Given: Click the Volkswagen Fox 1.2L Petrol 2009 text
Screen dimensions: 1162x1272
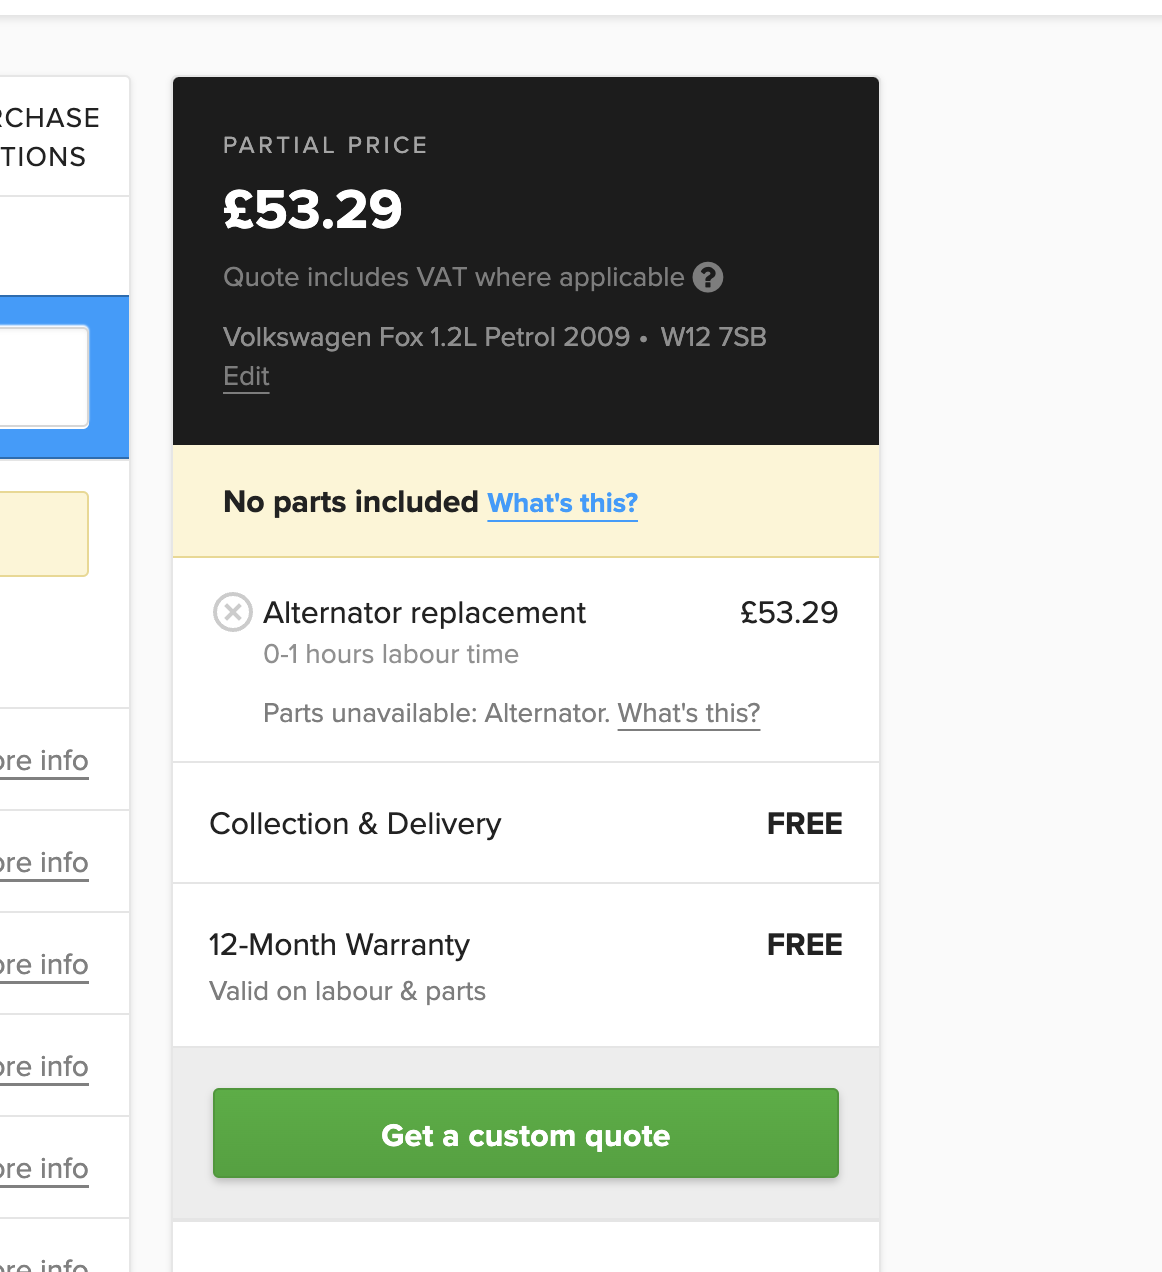Looking at the screenshot, I should pyautogui.click(x=426, y=337).
